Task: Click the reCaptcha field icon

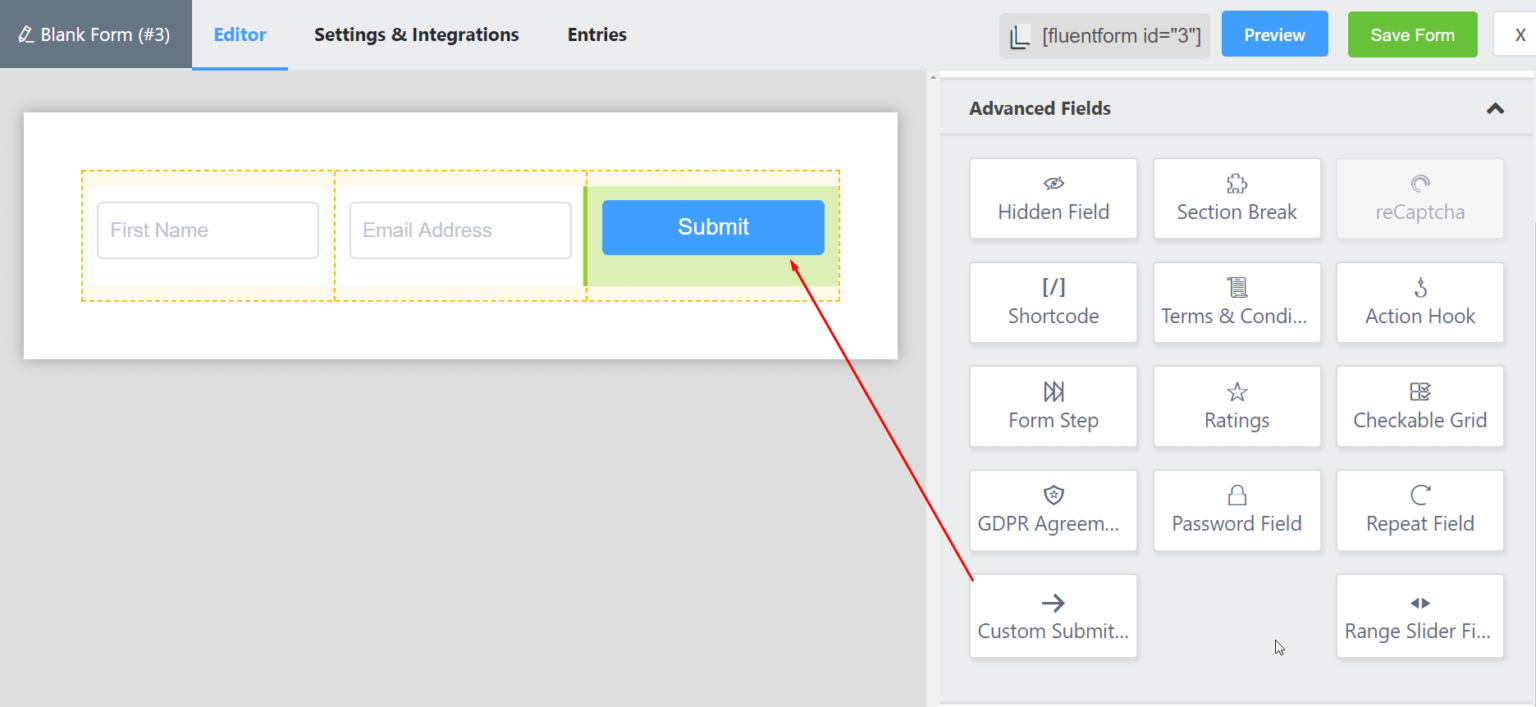Action: (1420, 198)
